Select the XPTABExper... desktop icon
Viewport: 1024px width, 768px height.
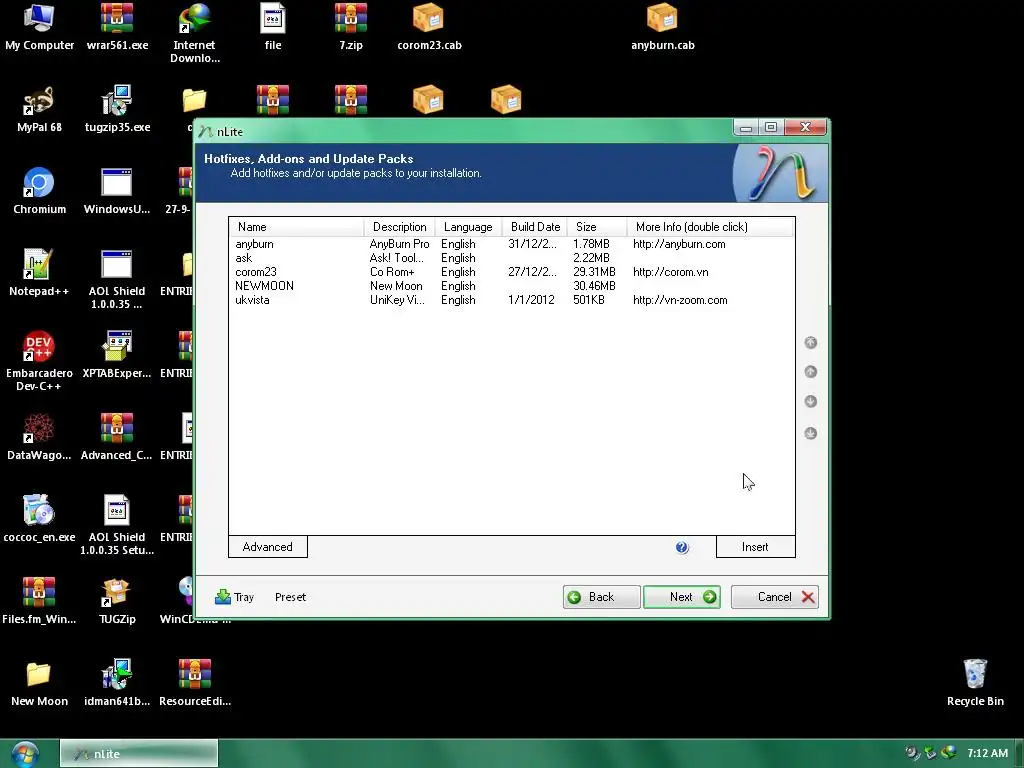coord(117,355)
